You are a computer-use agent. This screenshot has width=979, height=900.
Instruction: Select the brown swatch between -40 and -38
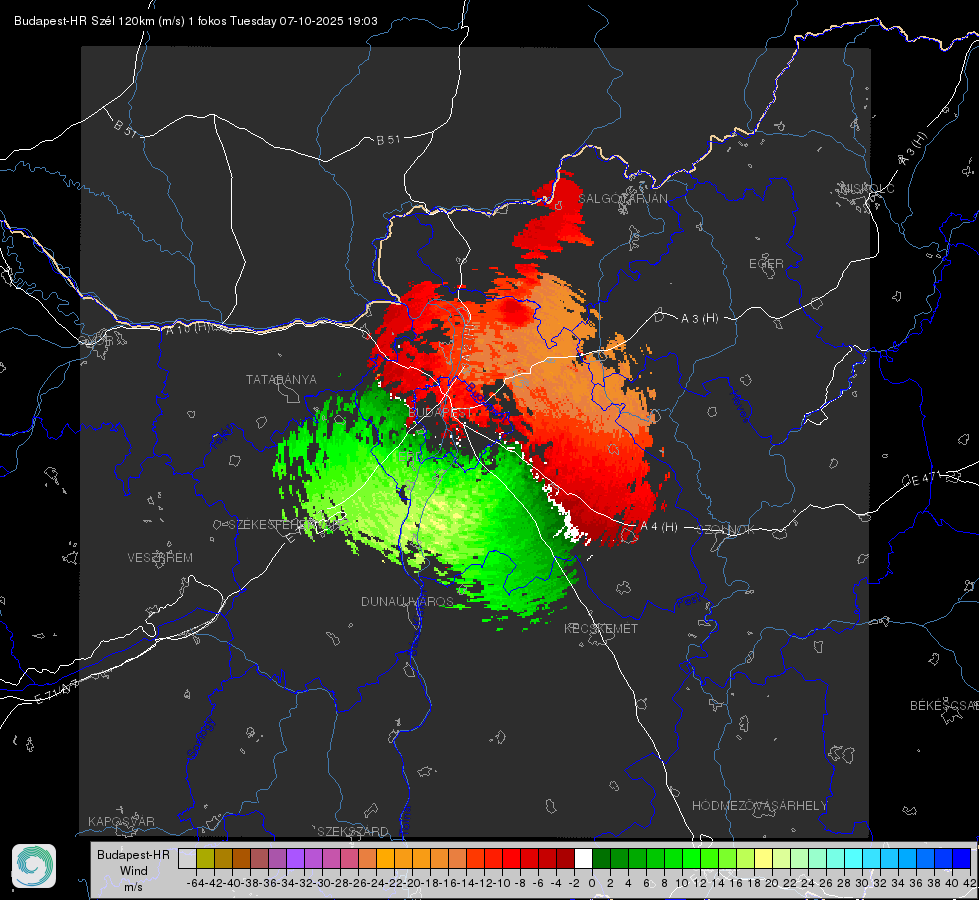click(241, 858)
